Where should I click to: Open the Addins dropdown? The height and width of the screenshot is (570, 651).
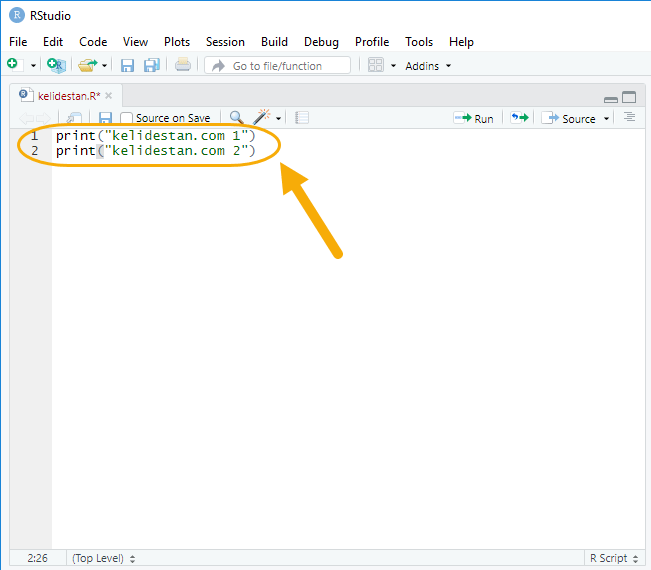click(x=428, y=66)
